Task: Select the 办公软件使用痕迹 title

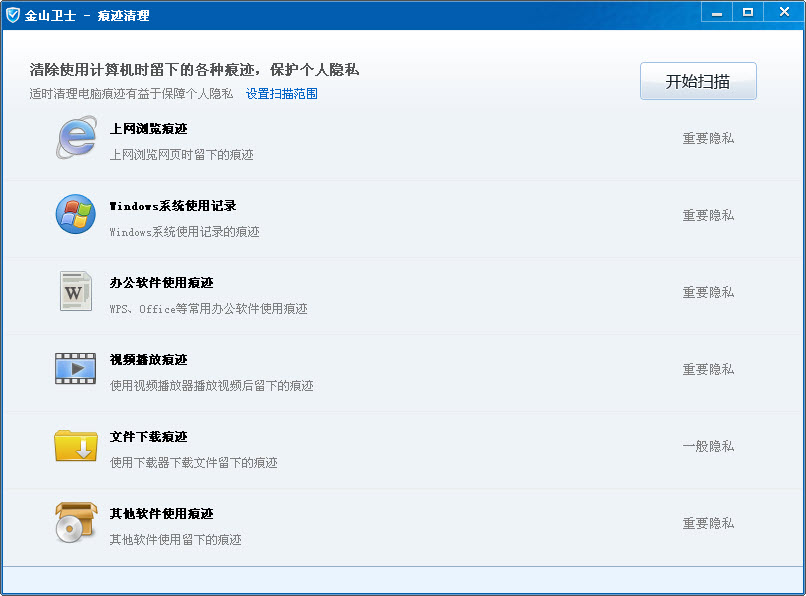Action: (161, 282)
